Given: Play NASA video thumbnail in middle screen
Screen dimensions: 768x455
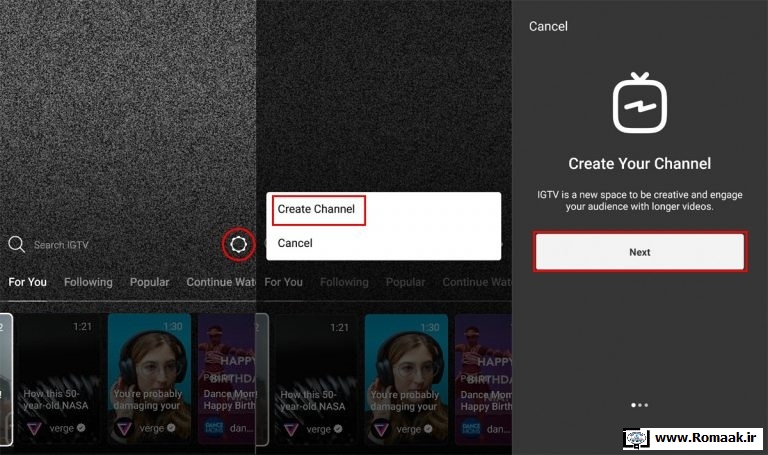Looking at the screenshot, I should click(x=316, y=380).
